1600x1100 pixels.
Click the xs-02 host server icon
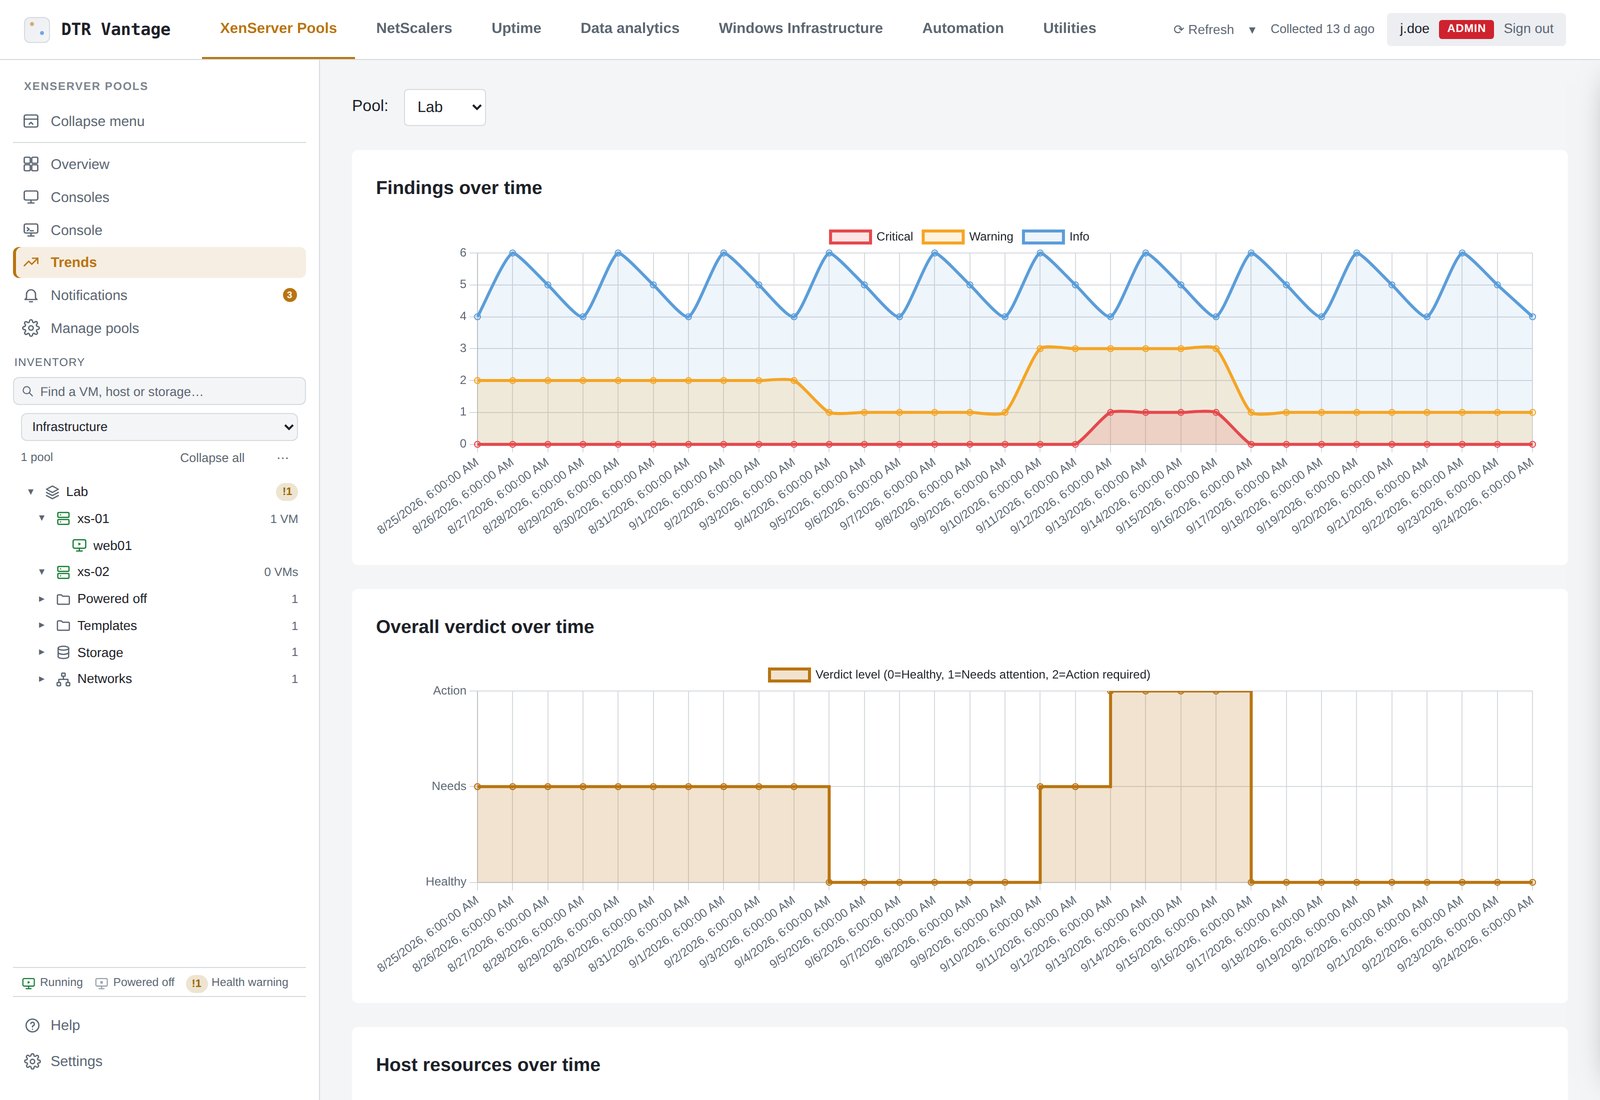point(63,572)
